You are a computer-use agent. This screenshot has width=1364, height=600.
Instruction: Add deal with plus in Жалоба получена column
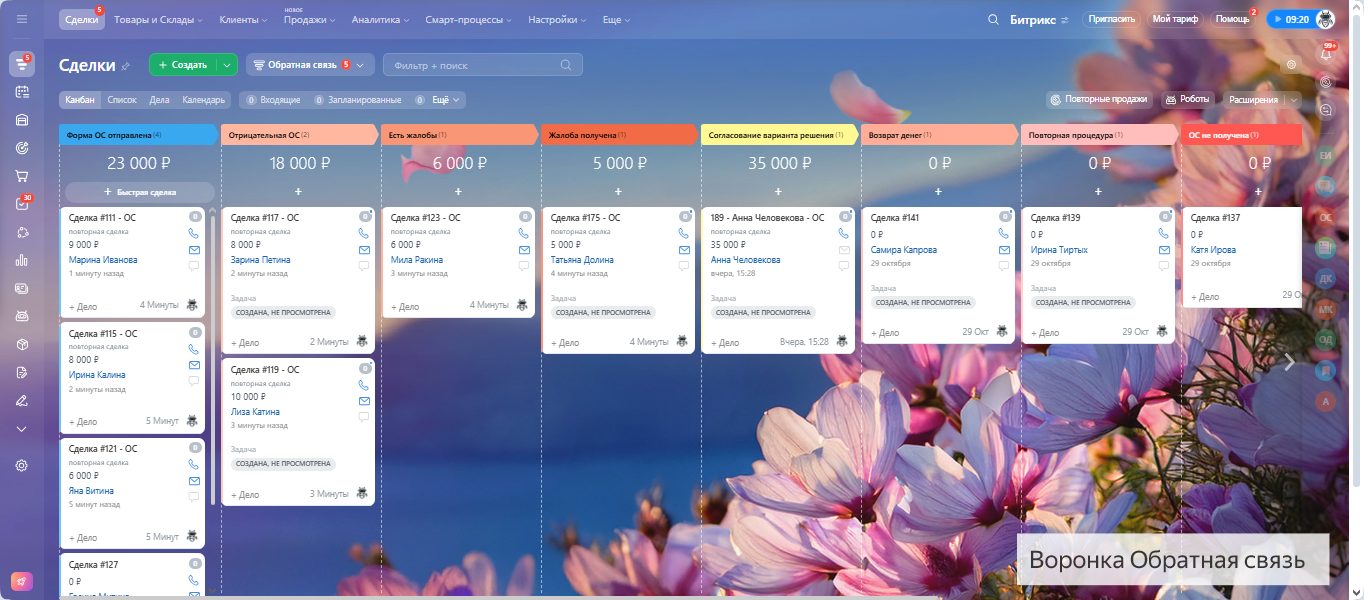click(618, 191)
